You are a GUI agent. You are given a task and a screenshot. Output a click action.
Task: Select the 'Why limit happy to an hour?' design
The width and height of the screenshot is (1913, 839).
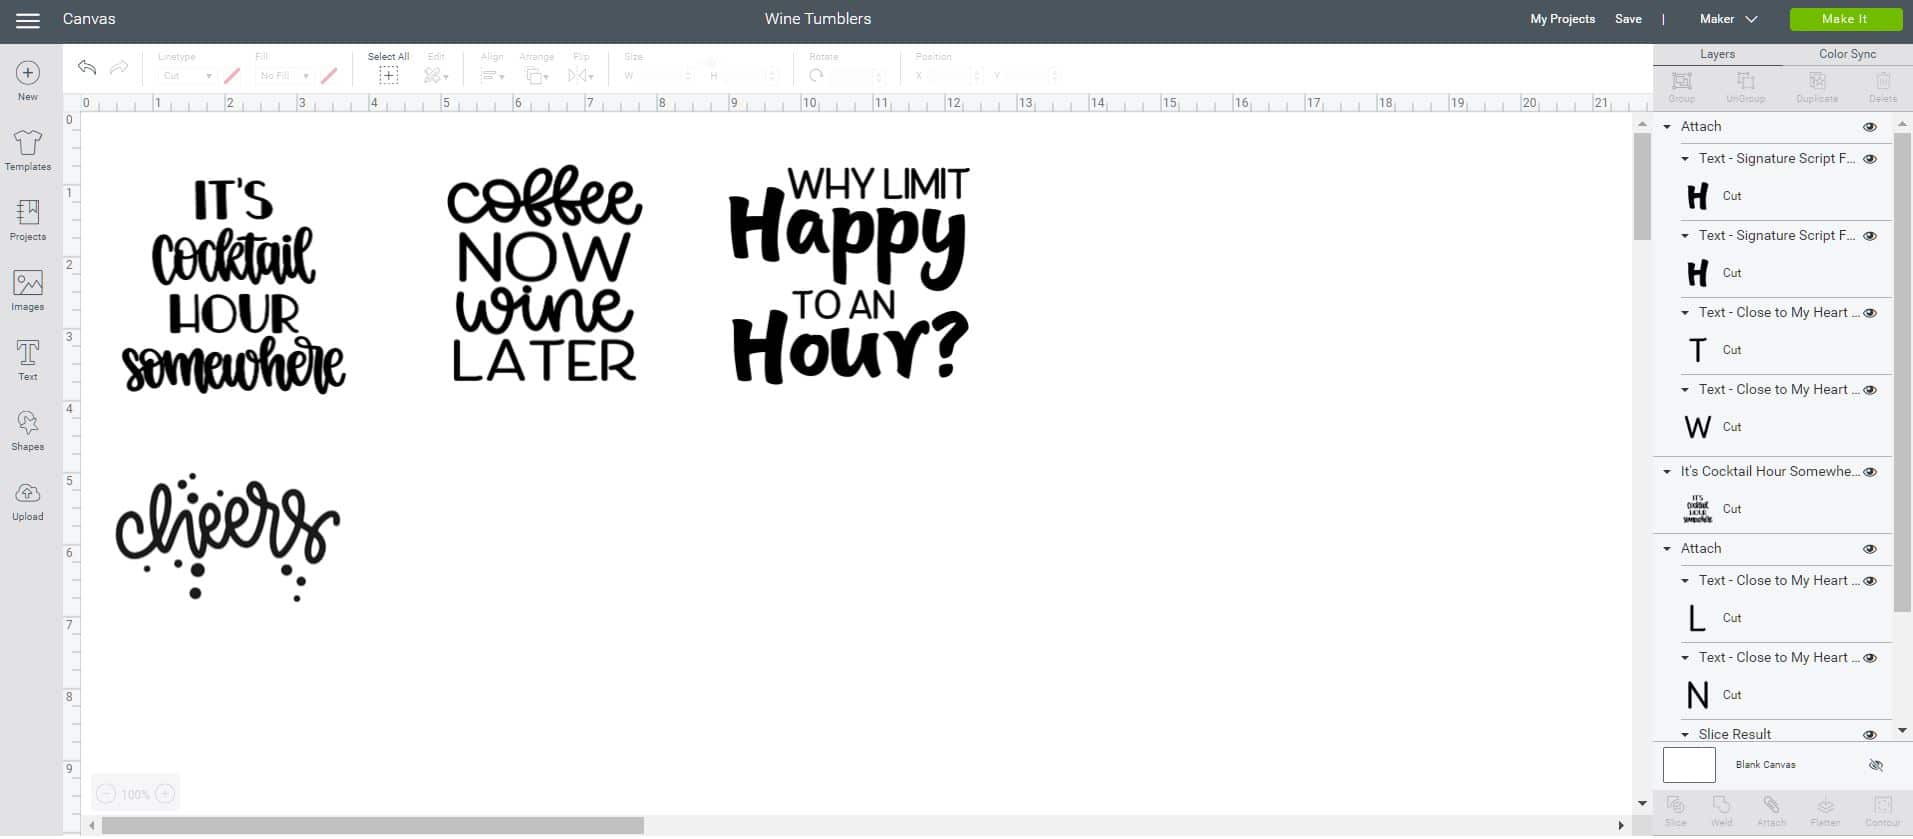tap(850, 275)
